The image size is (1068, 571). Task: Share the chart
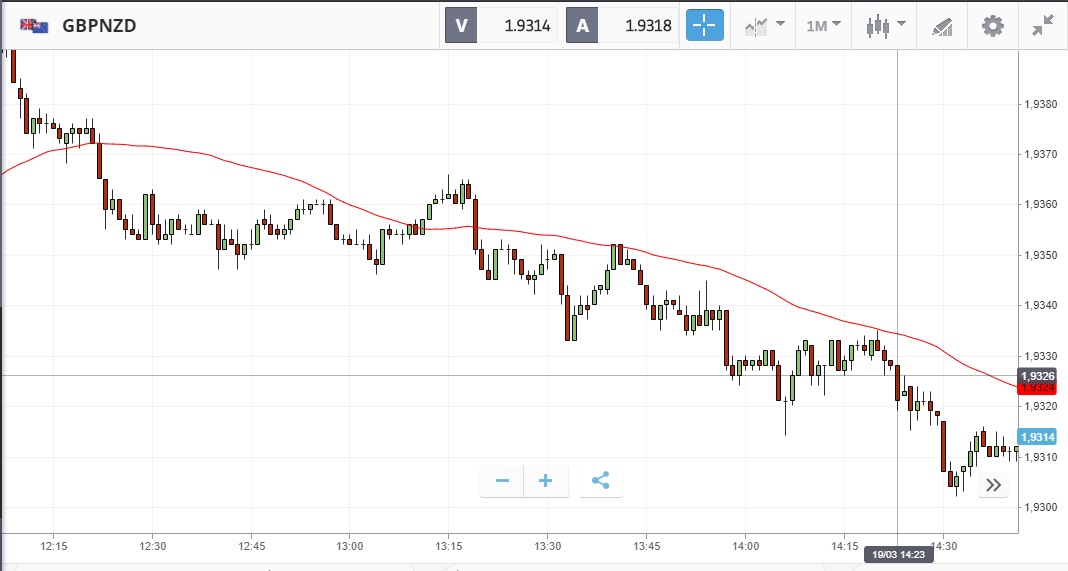(600, 481)
